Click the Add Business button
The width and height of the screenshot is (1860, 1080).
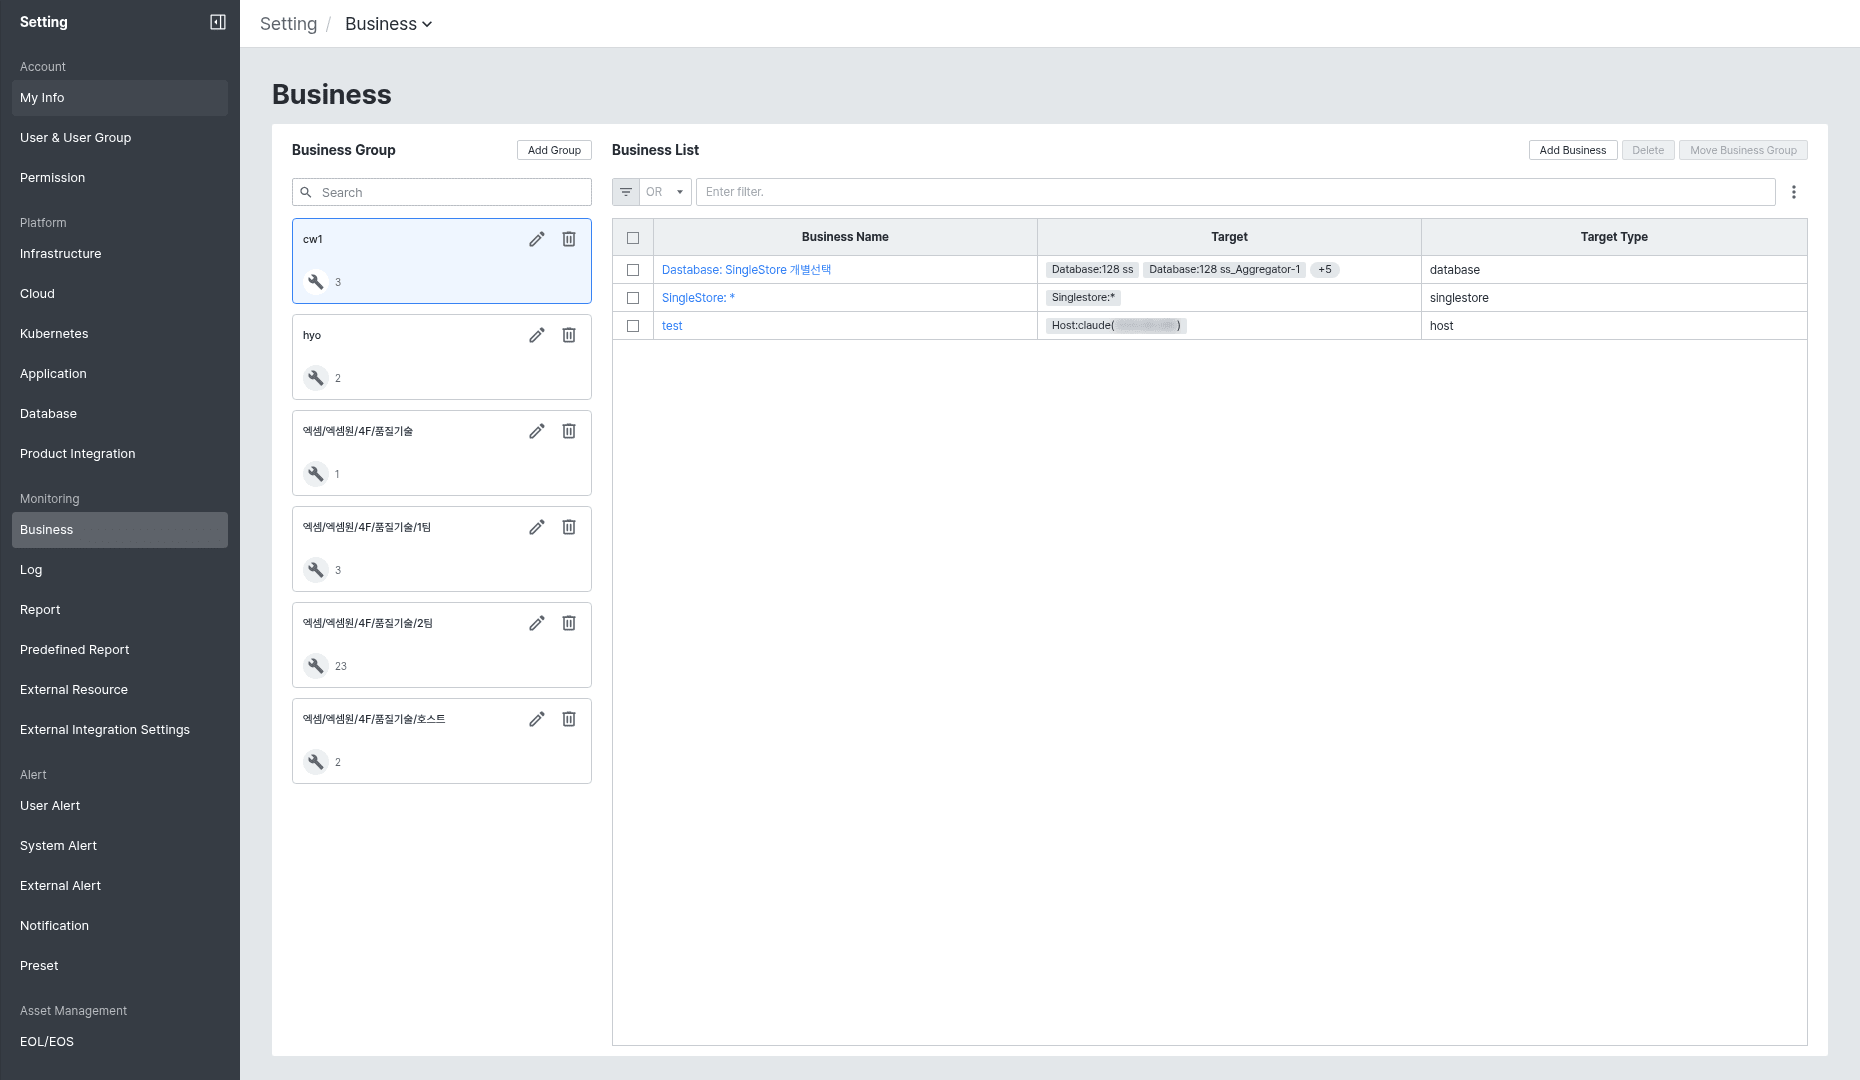click(x=1573, y=150)
